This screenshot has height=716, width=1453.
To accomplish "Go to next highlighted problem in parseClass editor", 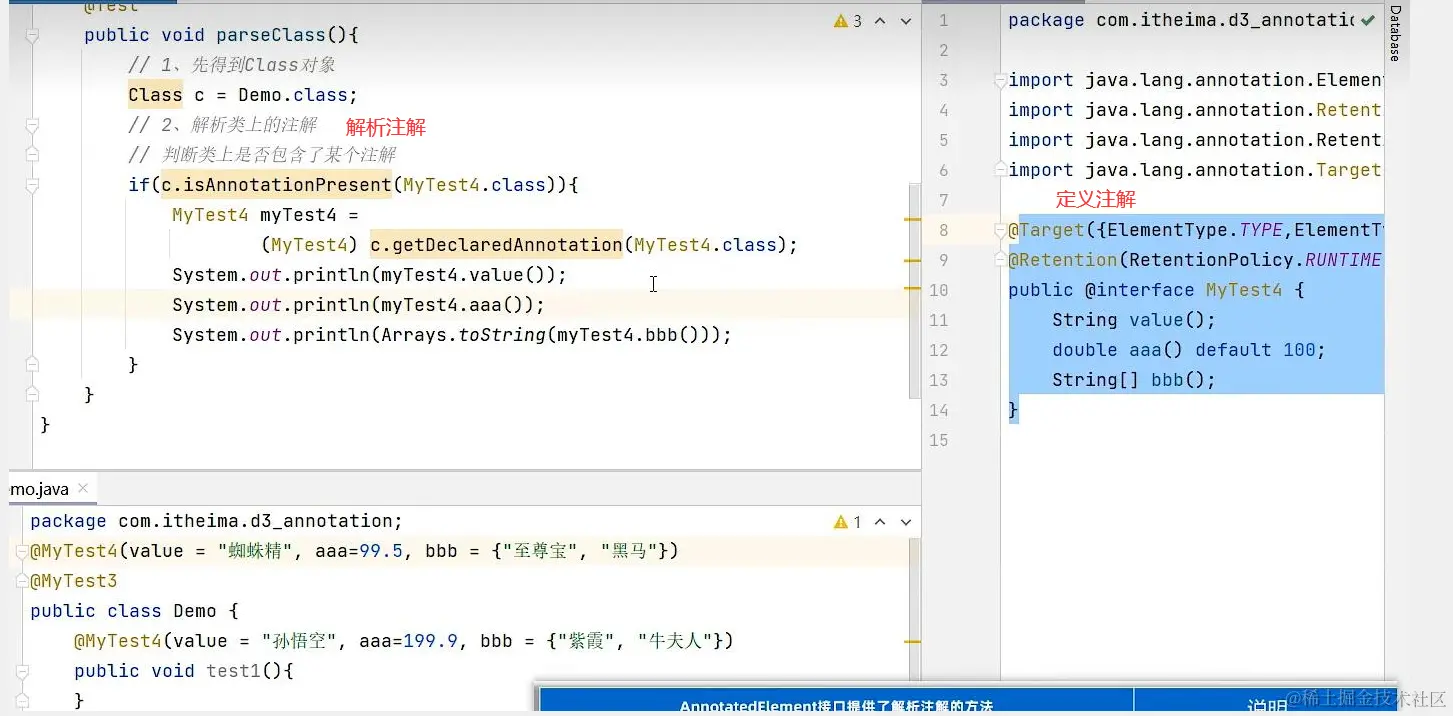I will pos(906,21).
